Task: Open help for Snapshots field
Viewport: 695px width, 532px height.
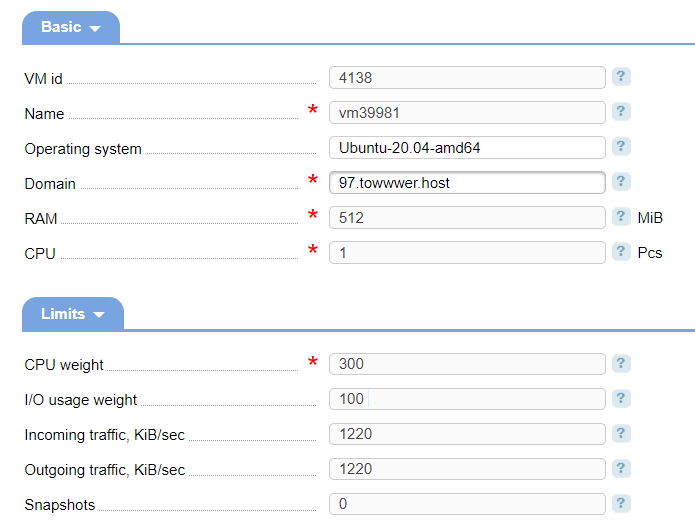Action: click(x=621, y=503)
